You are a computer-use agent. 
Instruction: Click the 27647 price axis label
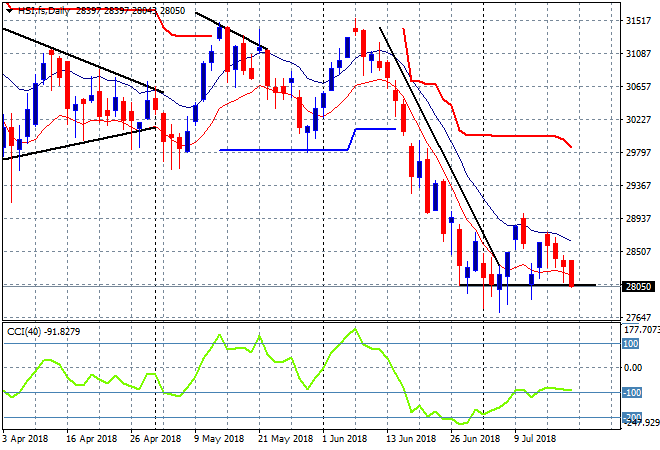[x=639, y=317]
